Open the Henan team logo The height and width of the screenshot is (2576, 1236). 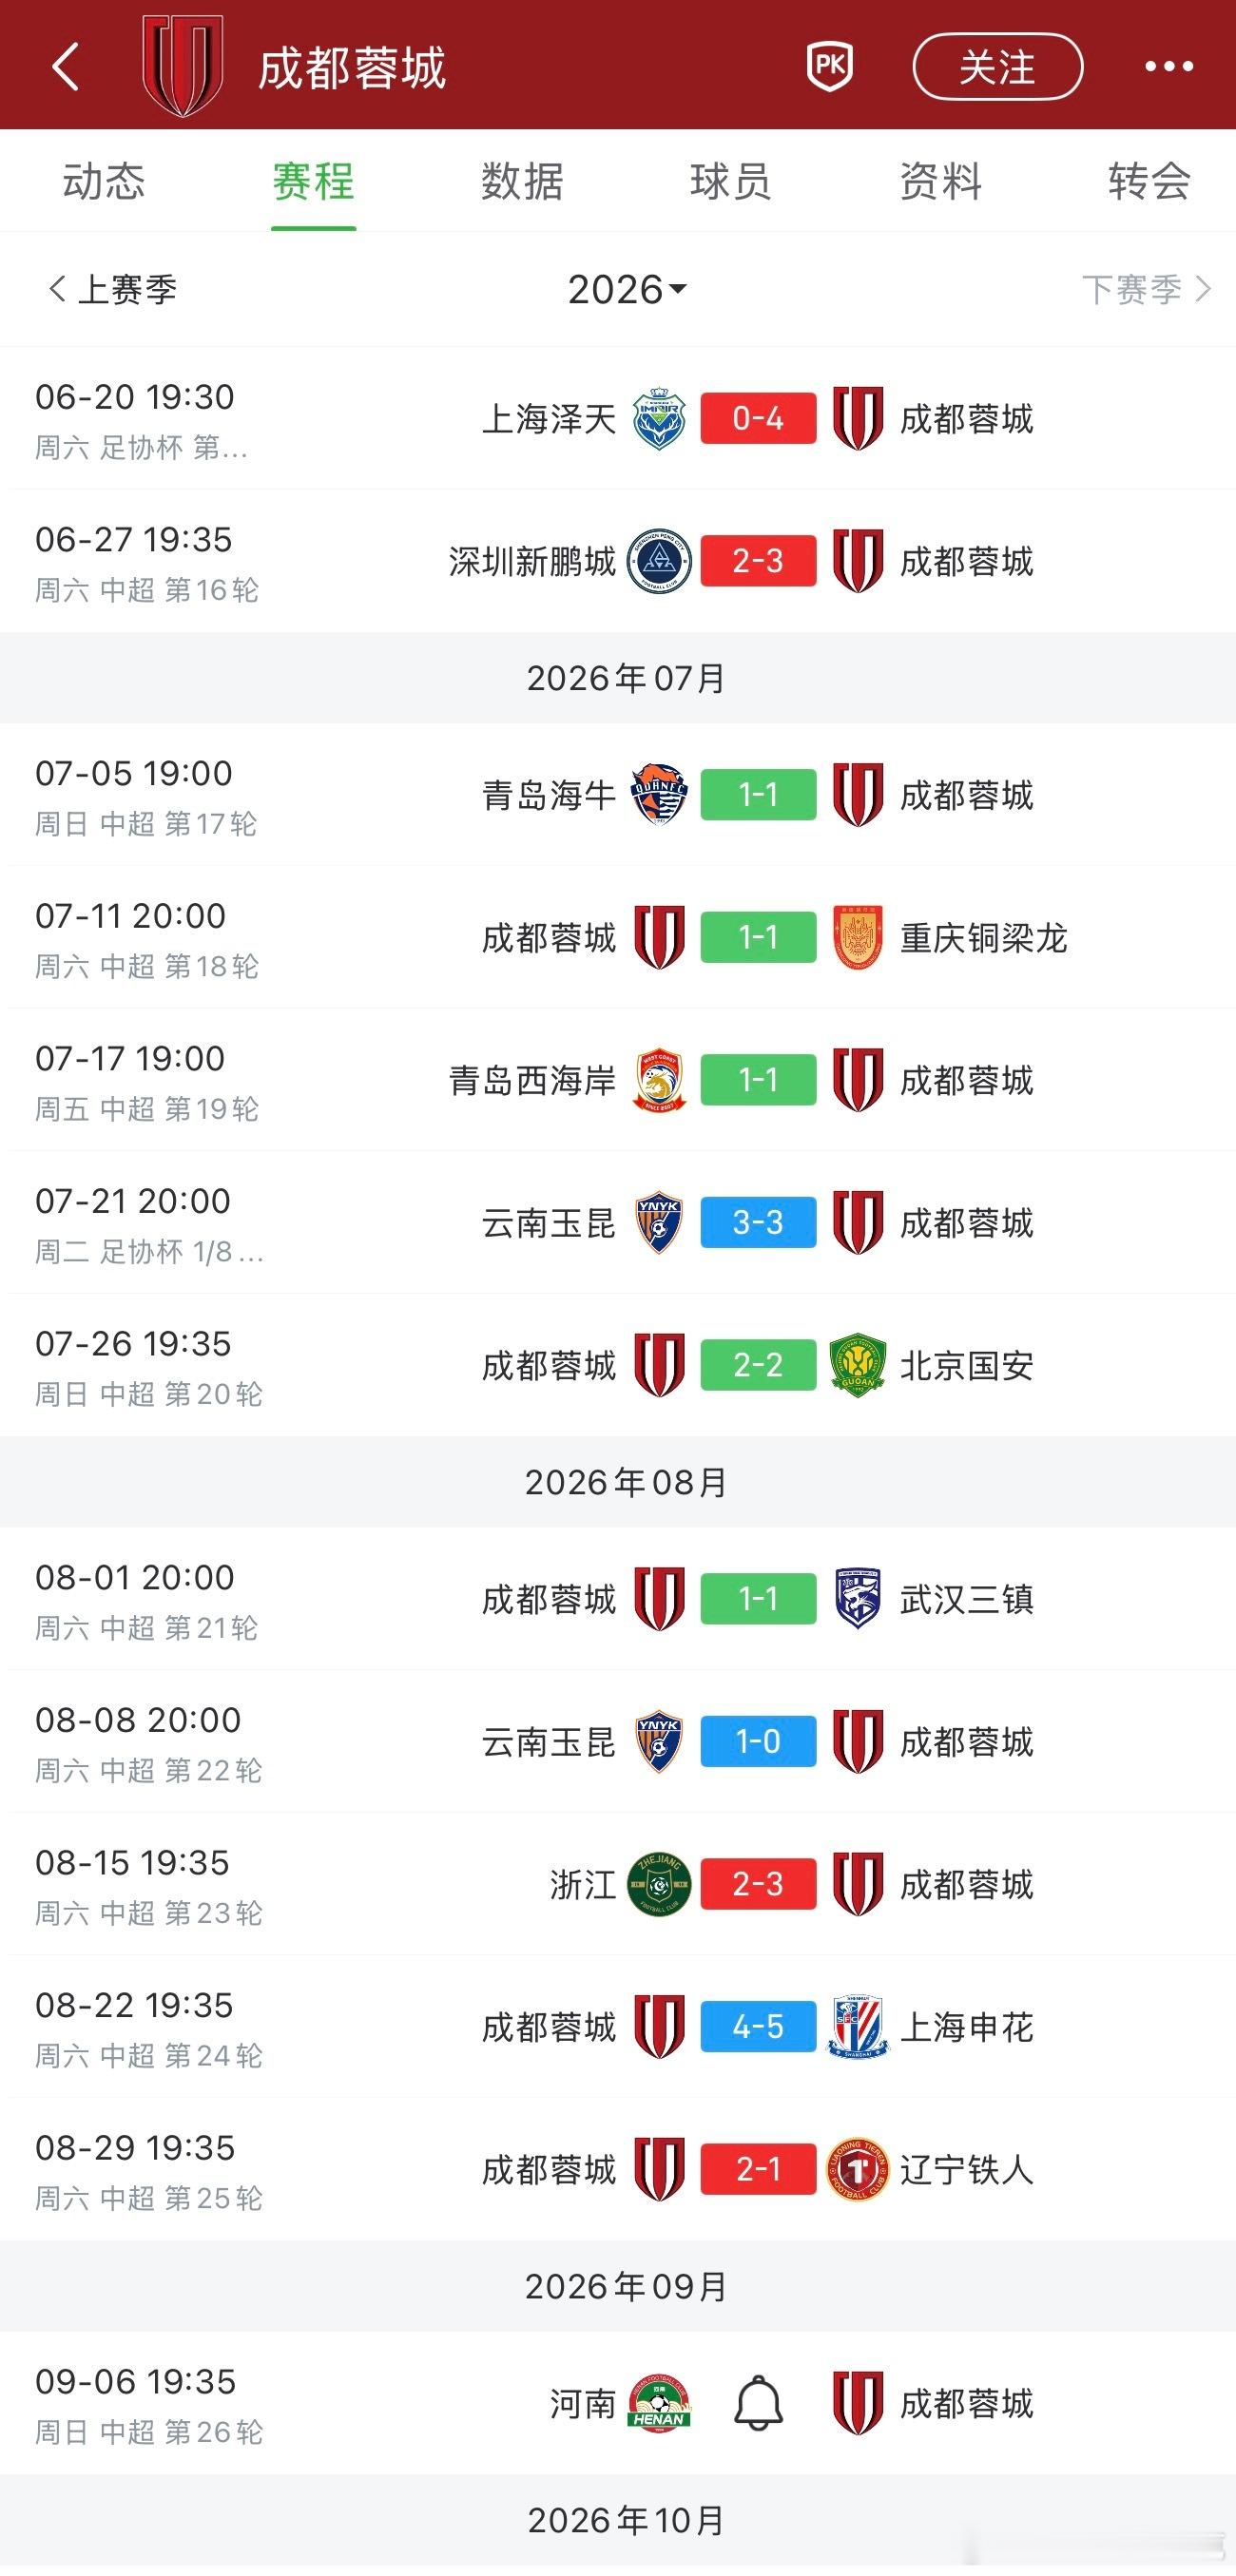coord(659,2403)
